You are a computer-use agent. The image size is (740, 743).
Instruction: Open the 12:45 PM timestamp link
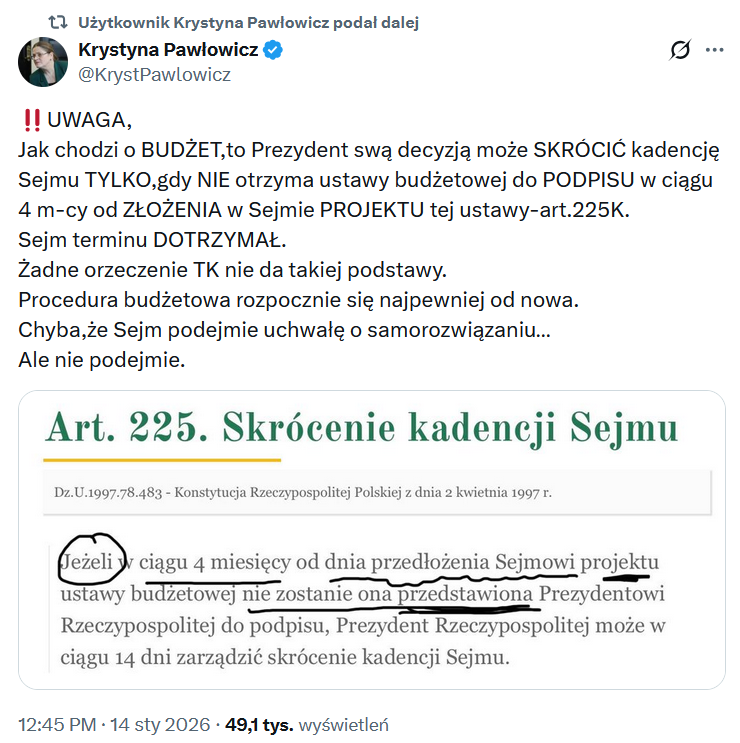pos(57,725)
